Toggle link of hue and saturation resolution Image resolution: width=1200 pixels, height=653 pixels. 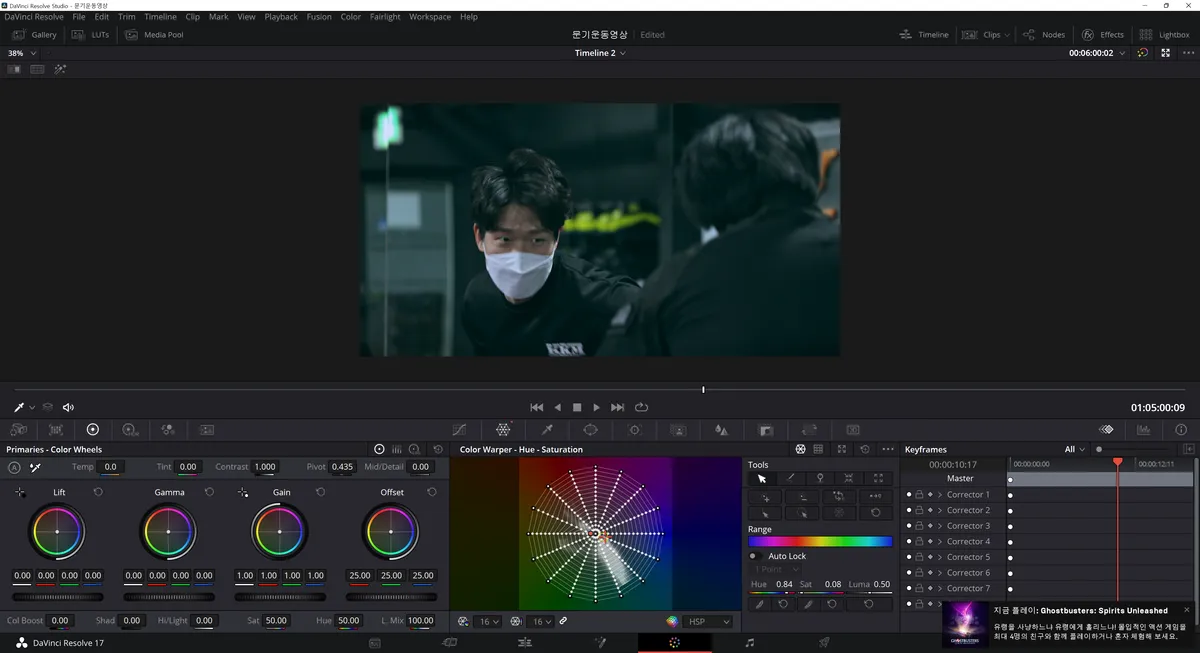point(563,621)
